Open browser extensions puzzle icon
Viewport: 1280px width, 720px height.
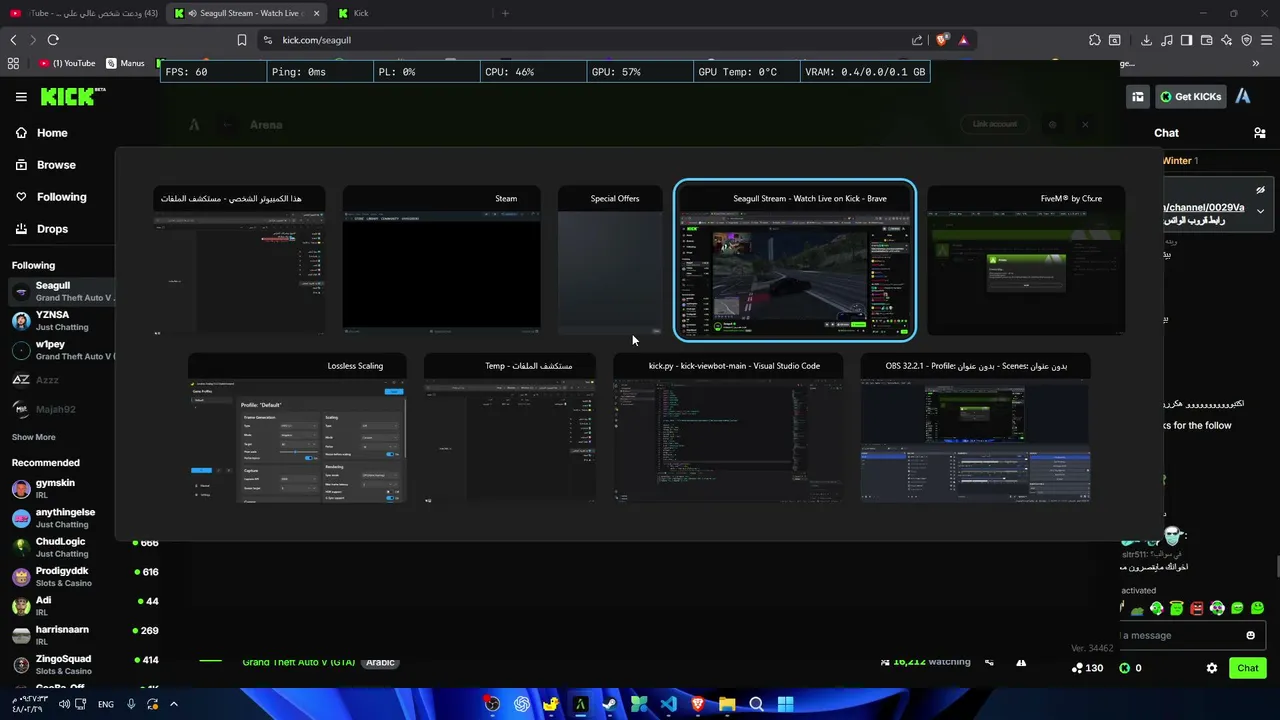tap(1095, 40)
